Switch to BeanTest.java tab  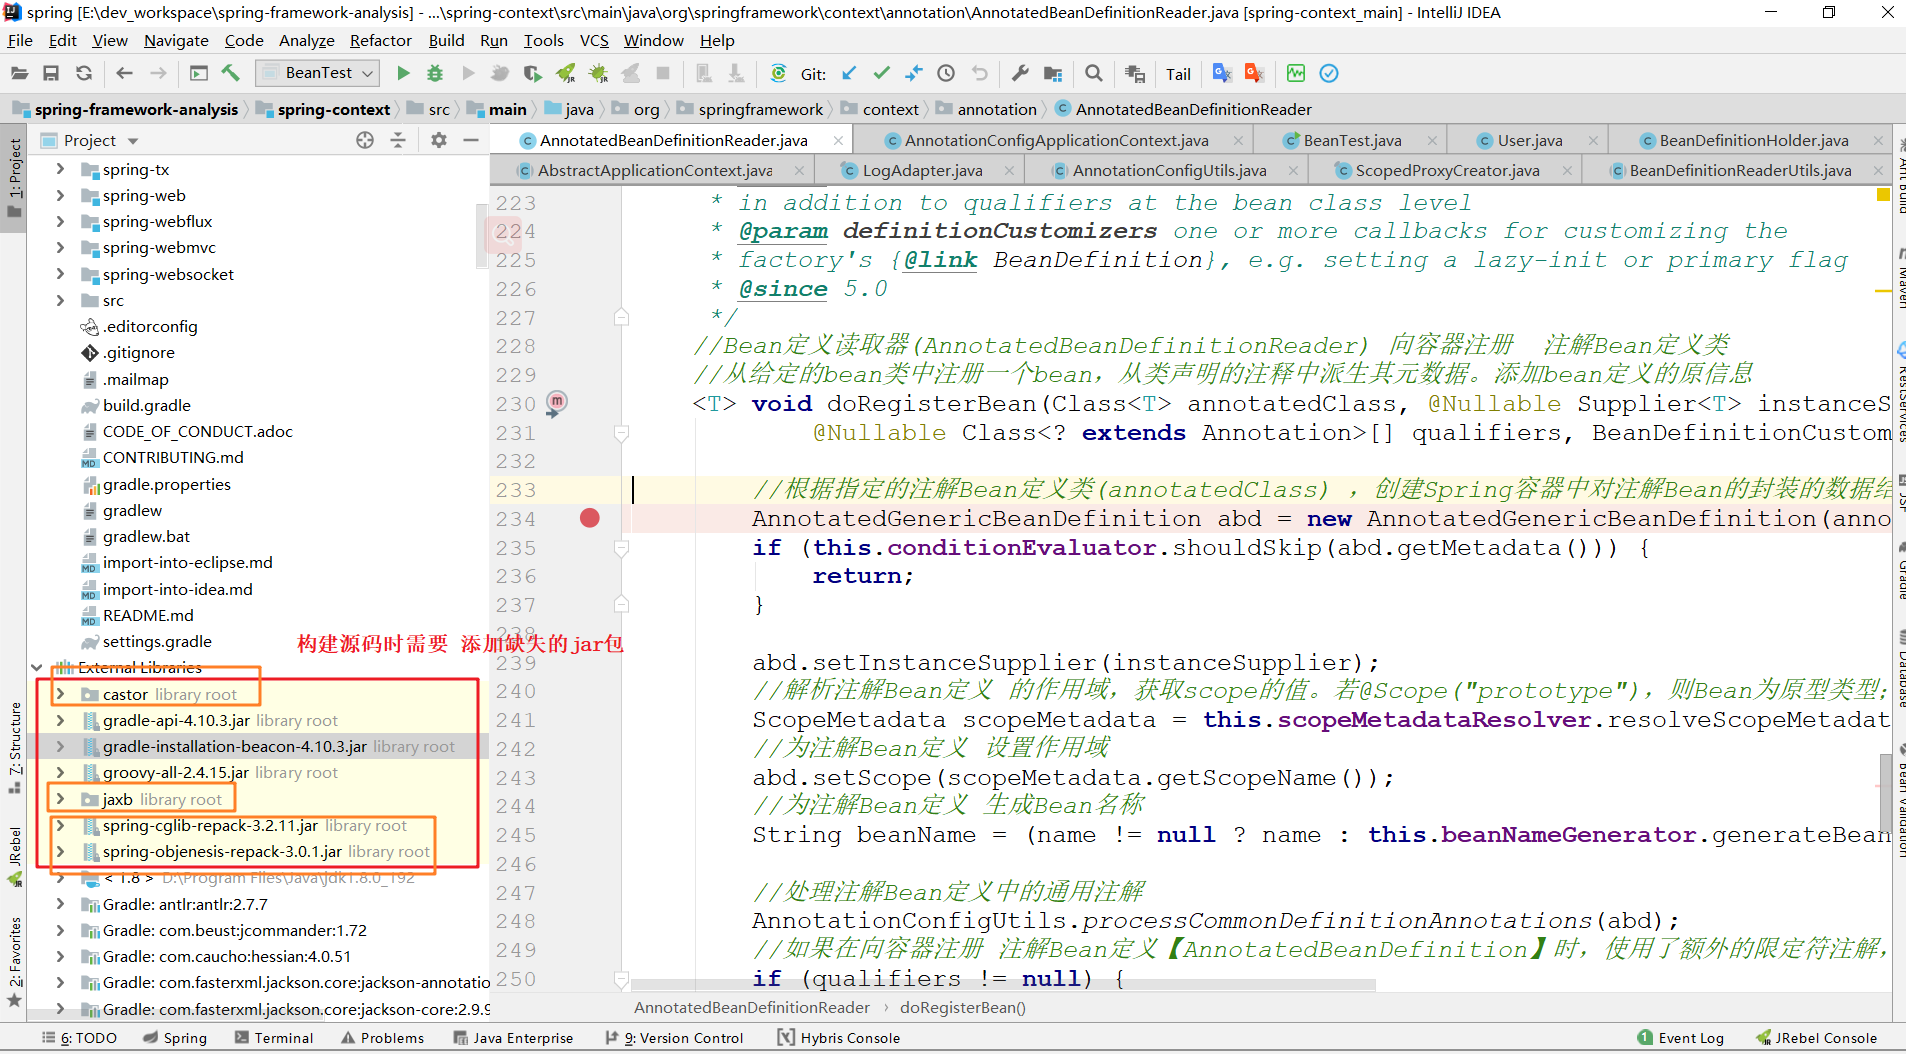point(1352,140)
